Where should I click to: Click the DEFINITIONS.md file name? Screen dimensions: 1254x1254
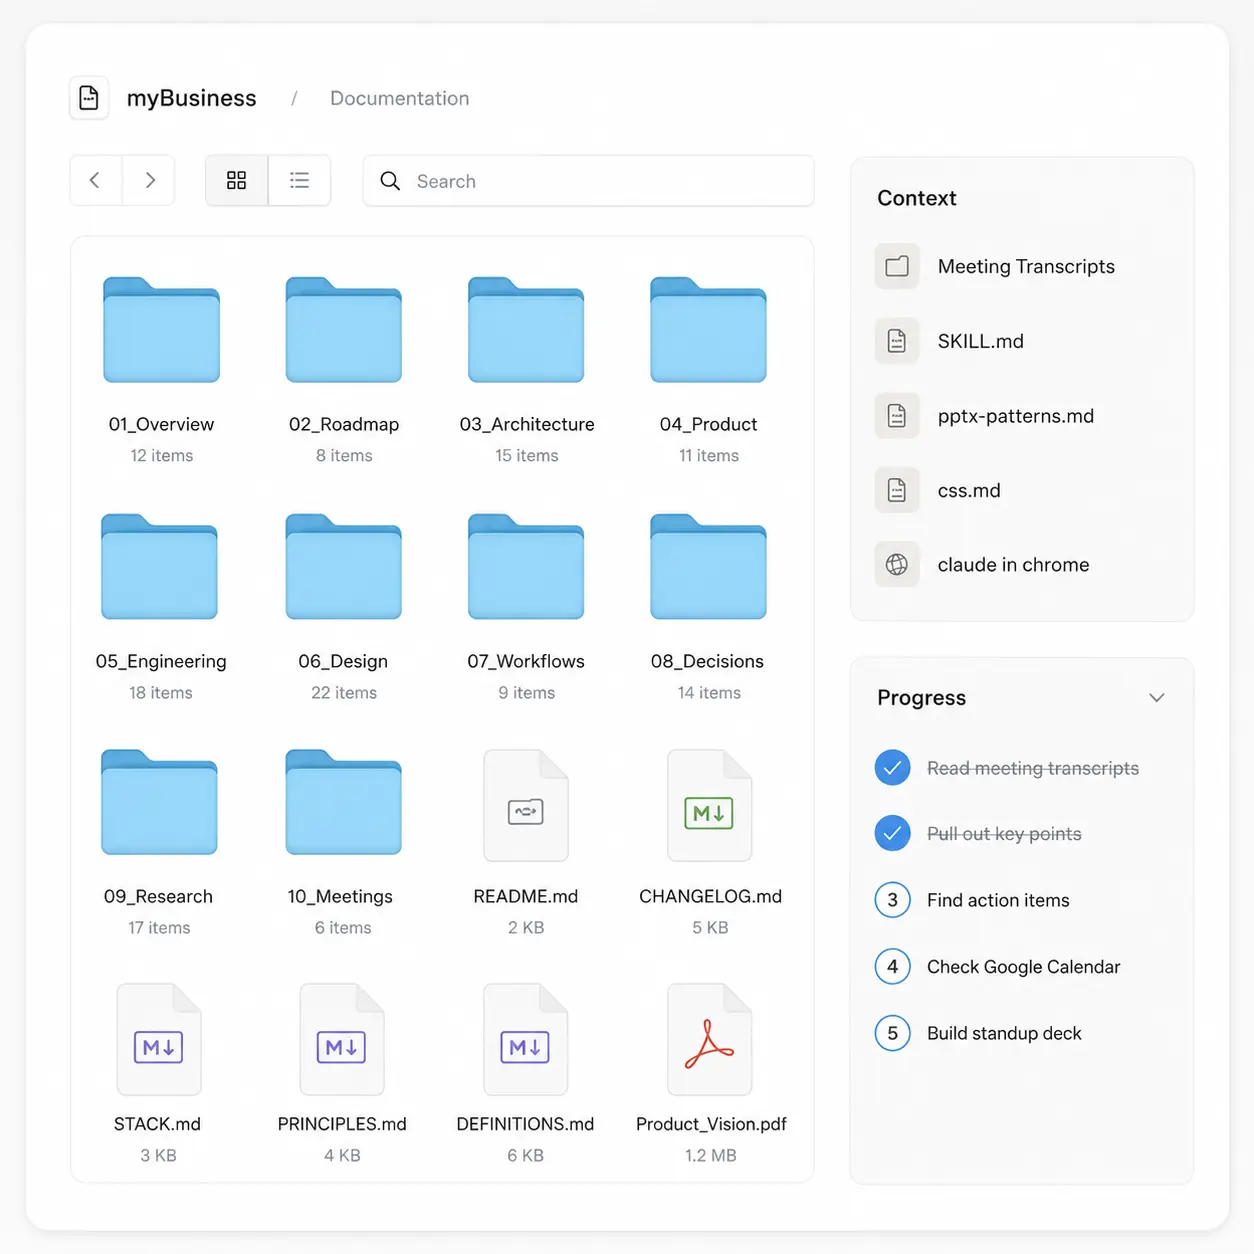coord(525,1124)
